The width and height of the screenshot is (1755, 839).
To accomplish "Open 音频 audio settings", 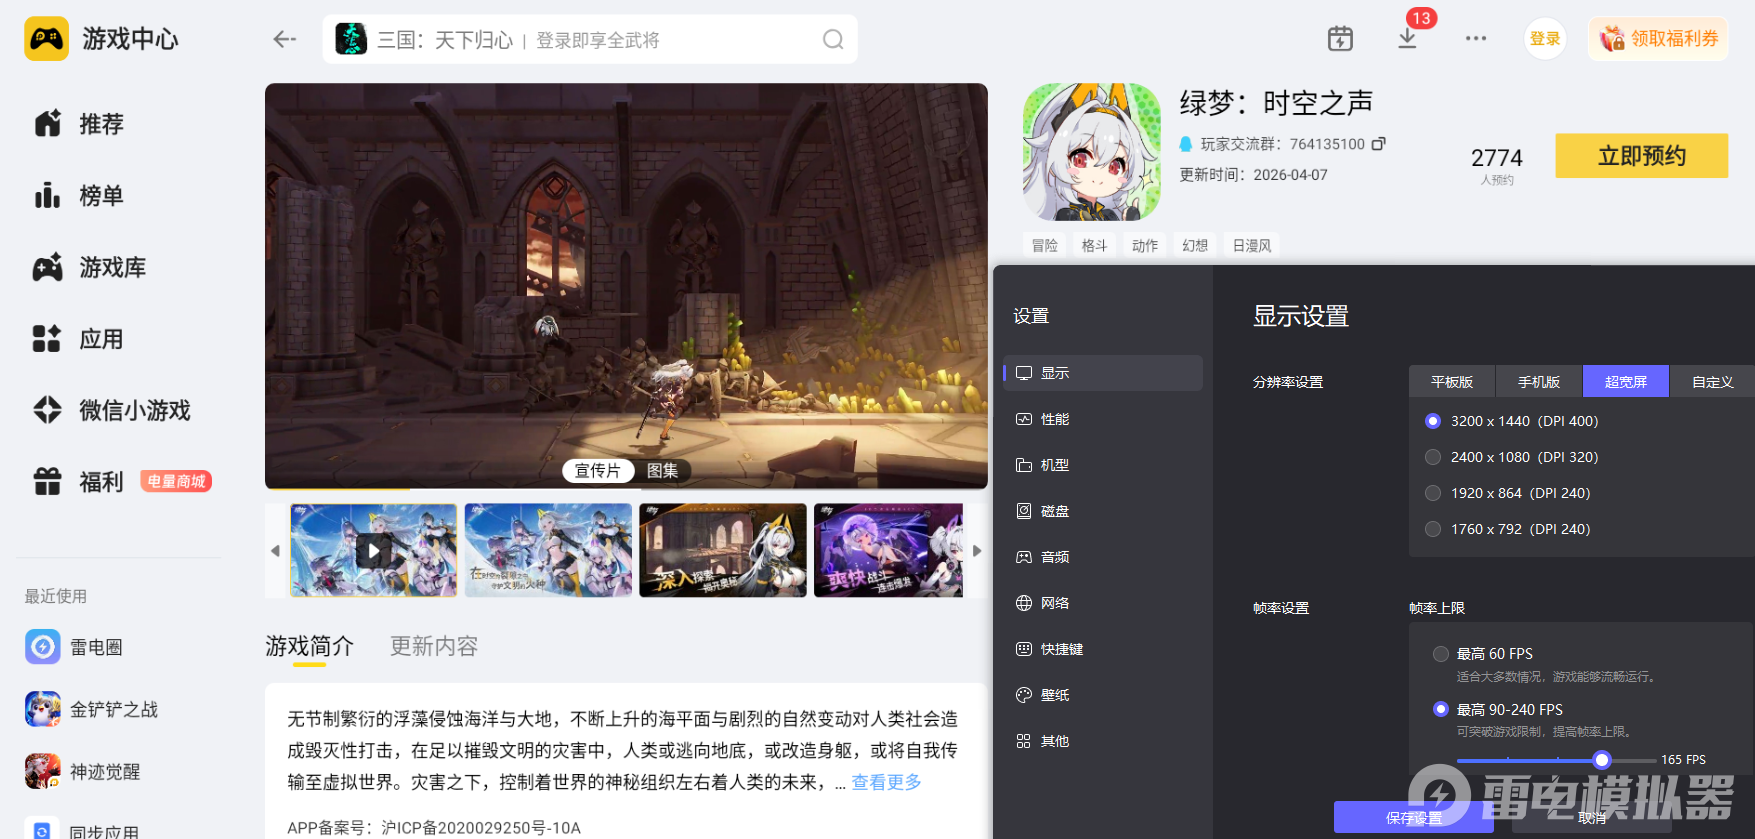I will pos(1103,557).
